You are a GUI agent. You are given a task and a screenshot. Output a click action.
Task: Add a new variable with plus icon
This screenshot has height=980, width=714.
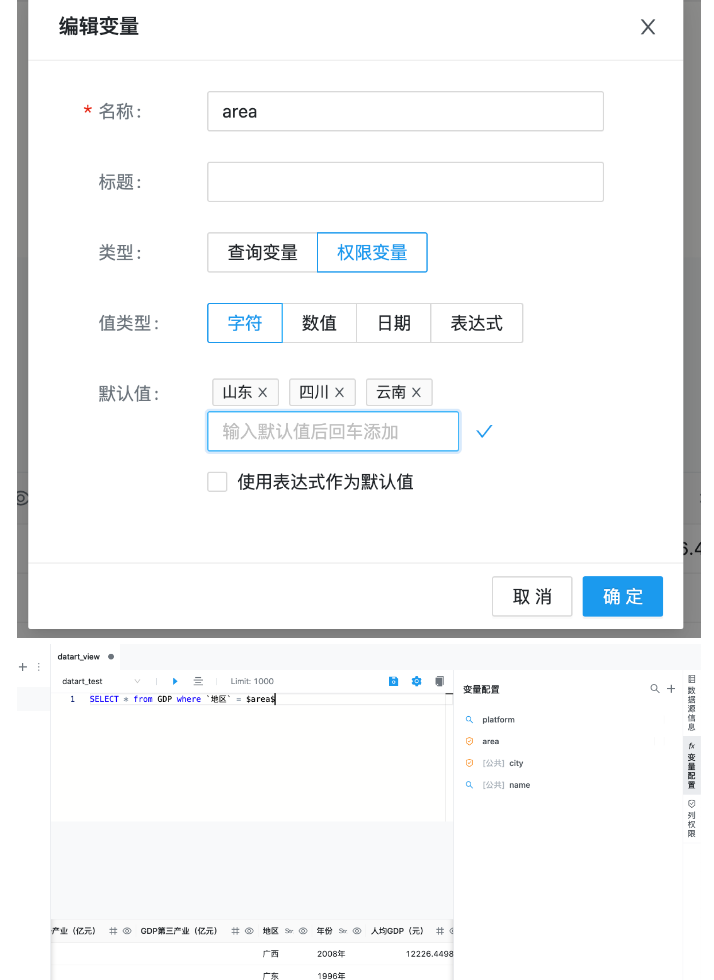click(x=671, y=689)
